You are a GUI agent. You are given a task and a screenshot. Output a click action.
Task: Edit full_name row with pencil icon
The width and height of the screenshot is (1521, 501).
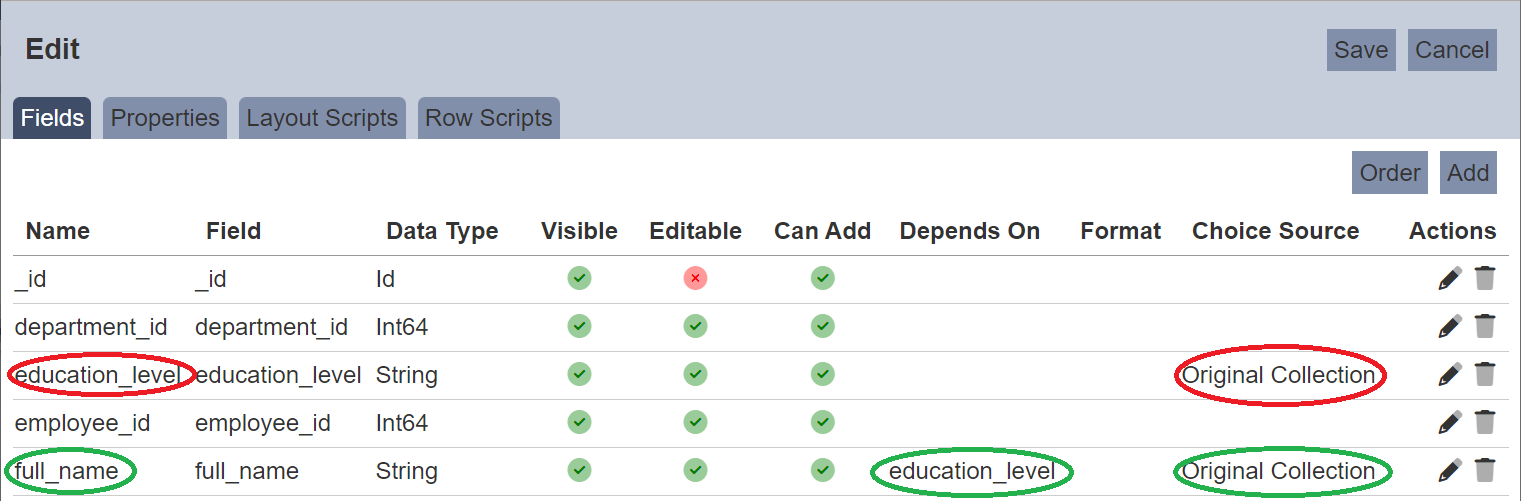click(x=1449, y=471)
